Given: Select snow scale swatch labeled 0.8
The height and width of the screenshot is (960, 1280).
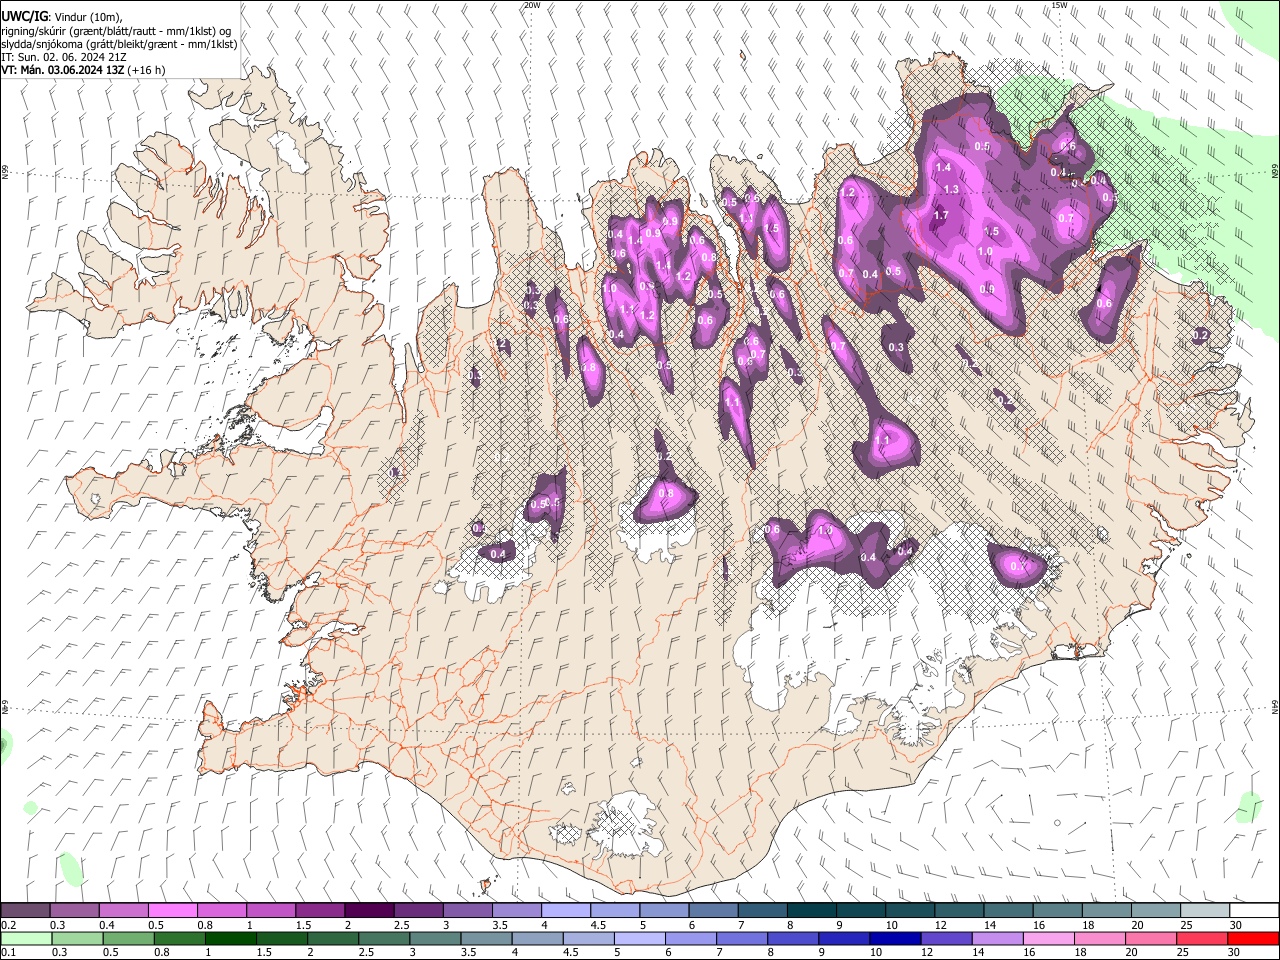Looking at the screenshot, I should click(222, 910).
